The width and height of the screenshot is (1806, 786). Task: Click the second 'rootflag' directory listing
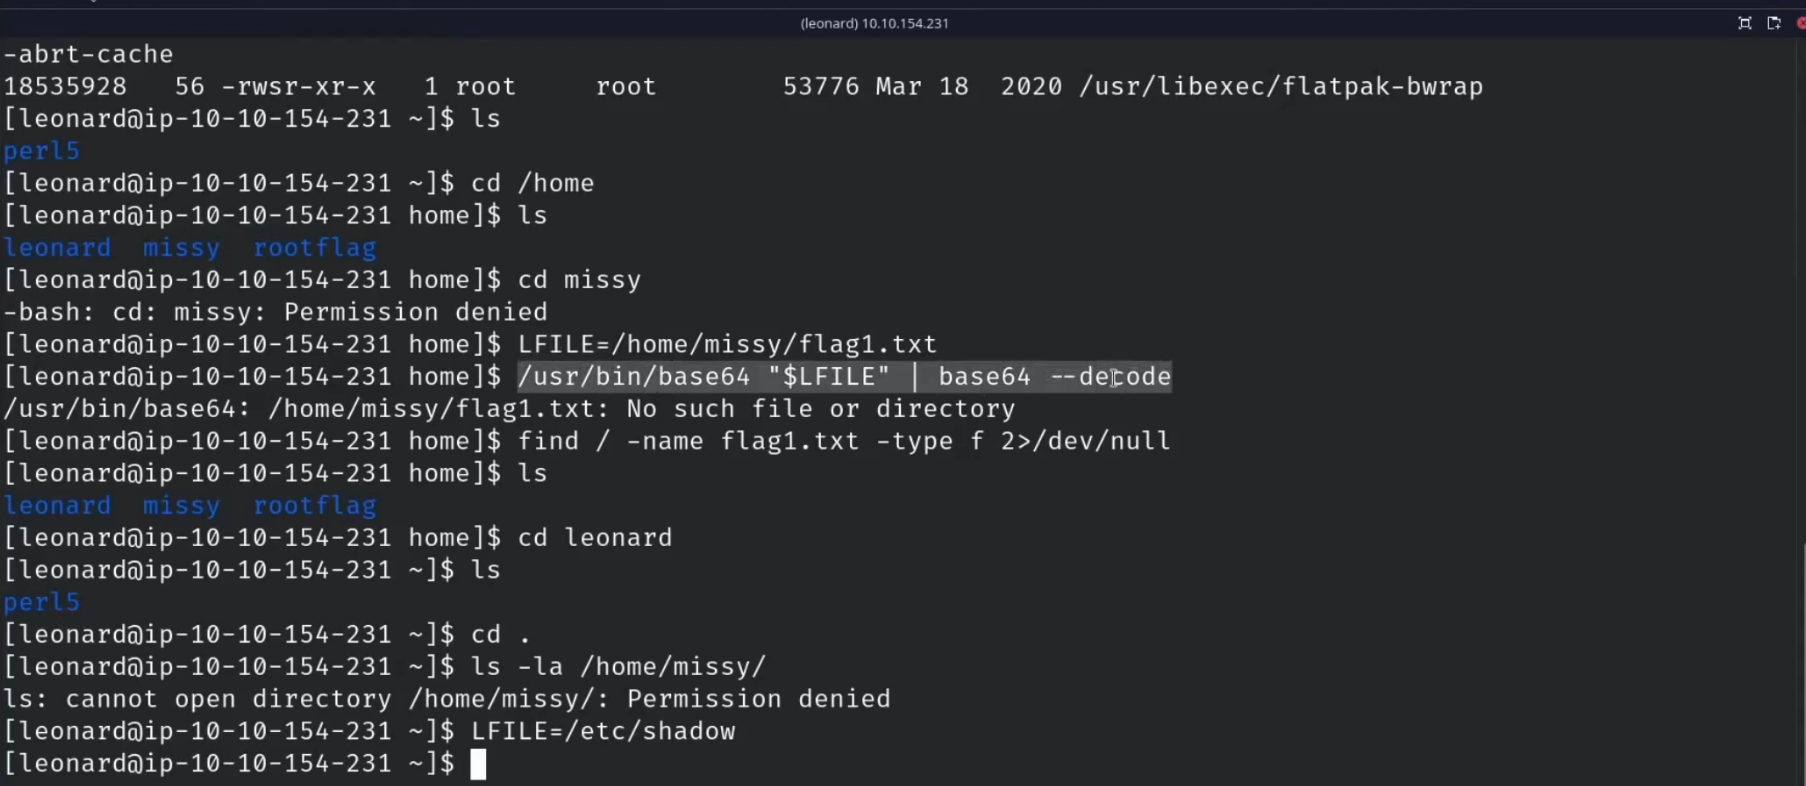click(315, 506)
